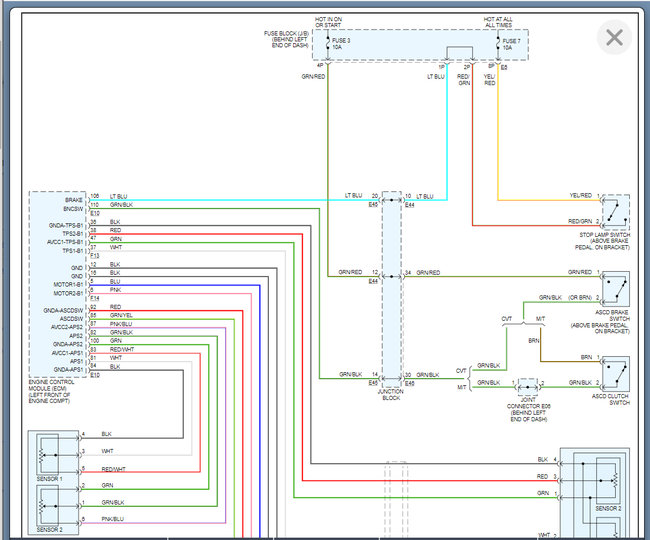
Task: Click the ASCD clutch switch symbol
Action: coord(616,374)
